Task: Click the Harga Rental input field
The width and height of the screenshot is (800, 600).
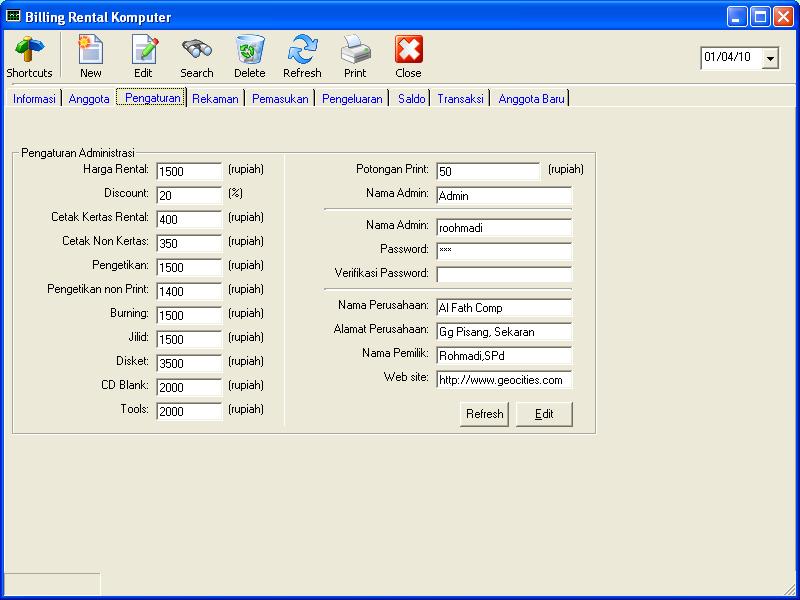Action: [189, 172]
